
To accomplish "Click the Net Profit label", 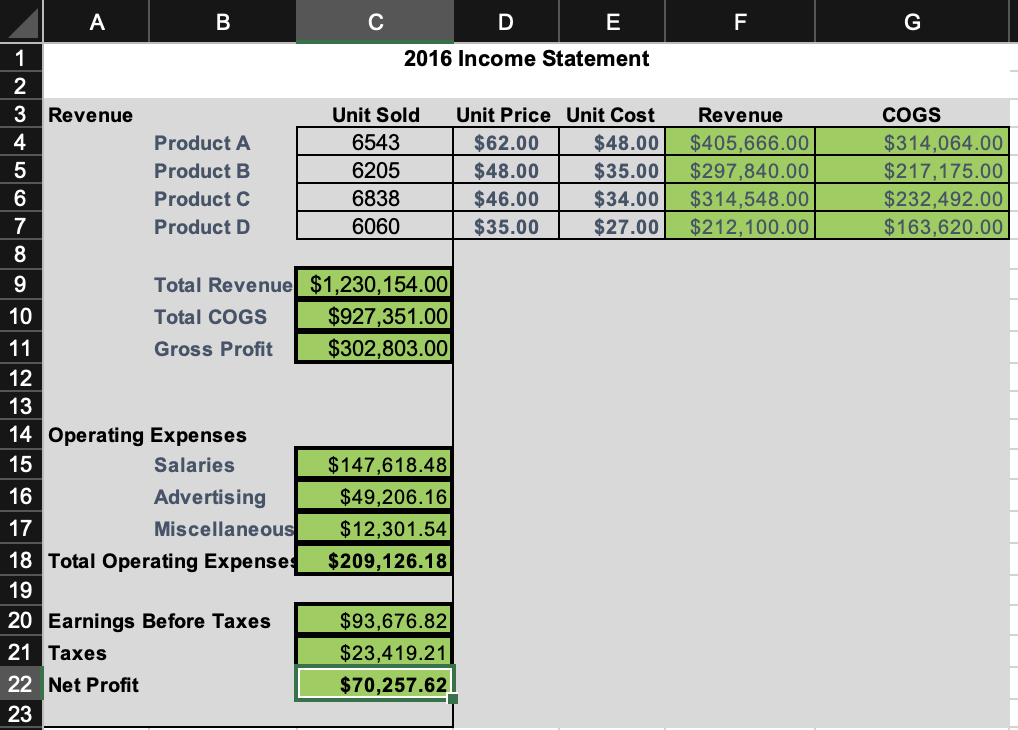I will pos(93,685).
